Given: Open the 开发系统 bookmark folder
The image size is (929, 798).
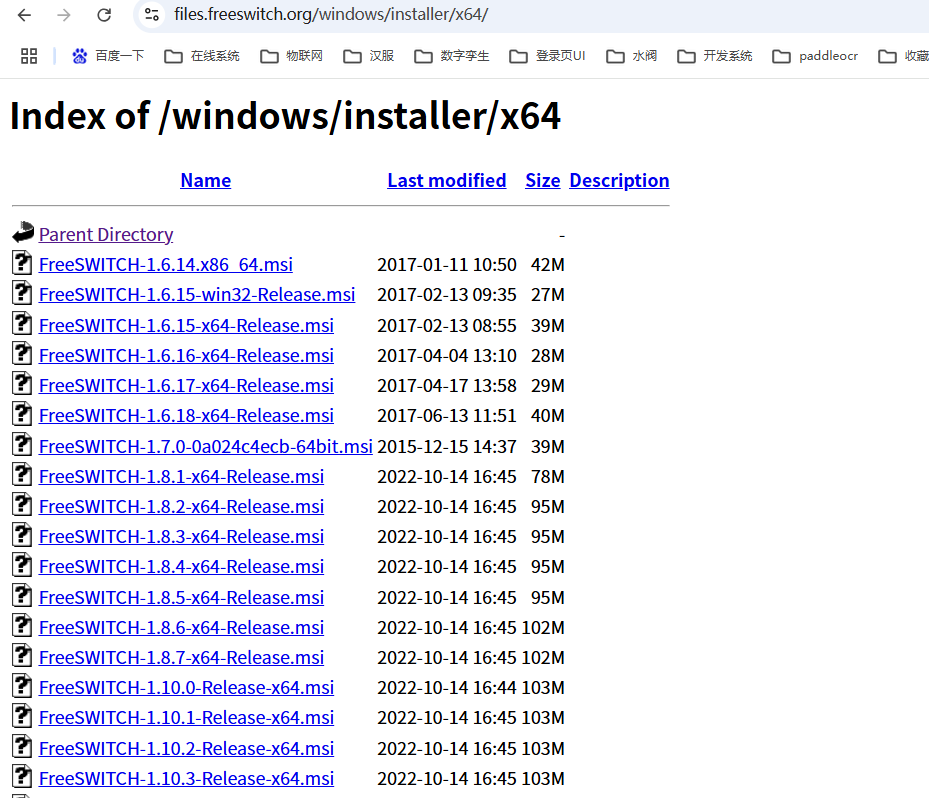Looking at the screenshot, I should (715, 56).
